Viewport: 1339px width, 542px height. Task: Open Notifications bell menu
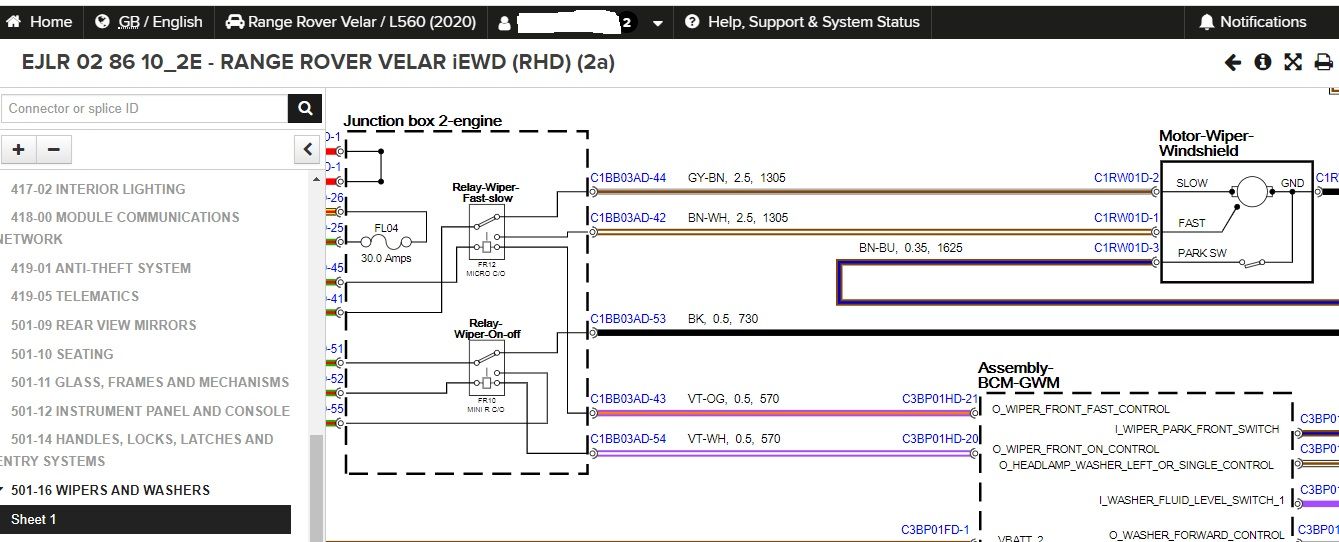pos(1252,21)
